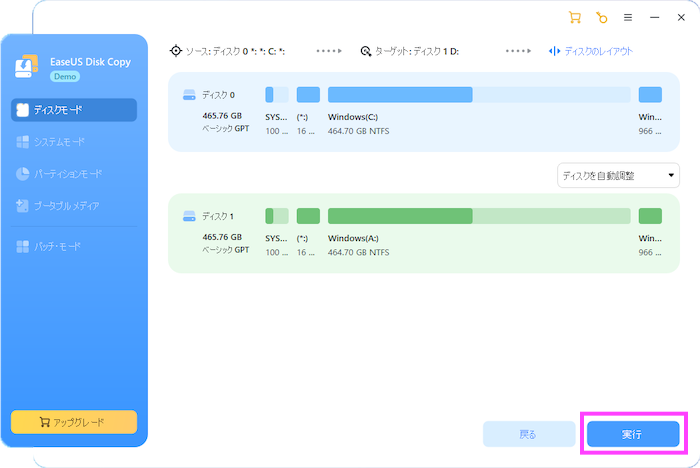The image size is (700, 468).
Task: Click the ディスクモード sidebar icon
Action: 22,110
